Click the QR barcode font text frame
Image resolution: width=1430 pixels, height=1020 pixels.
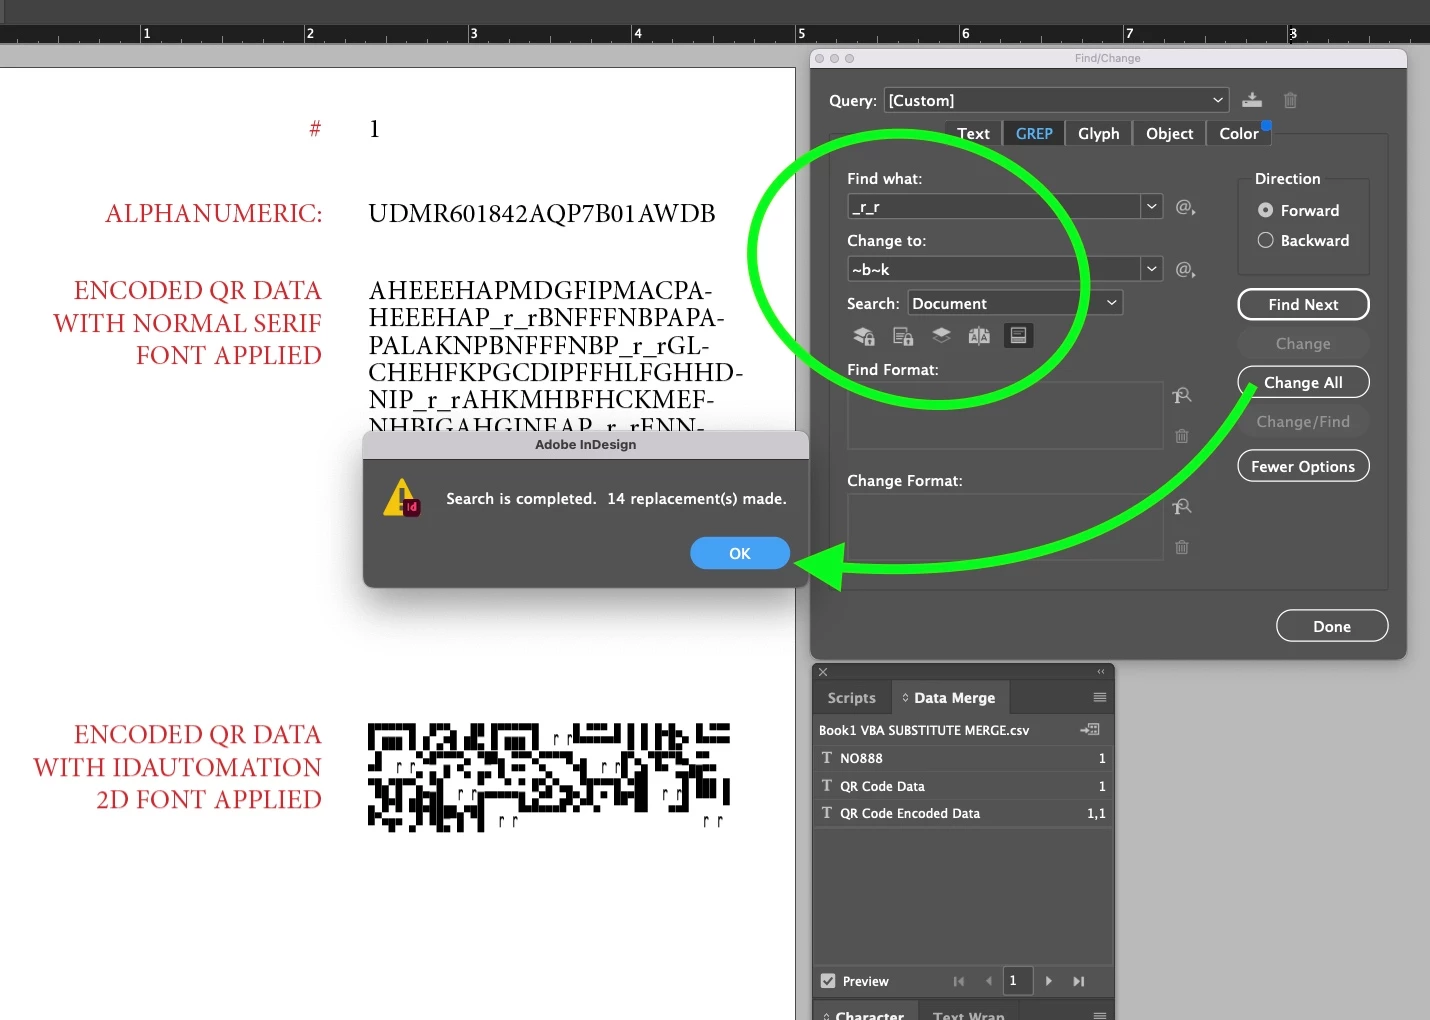pos(549,777)
